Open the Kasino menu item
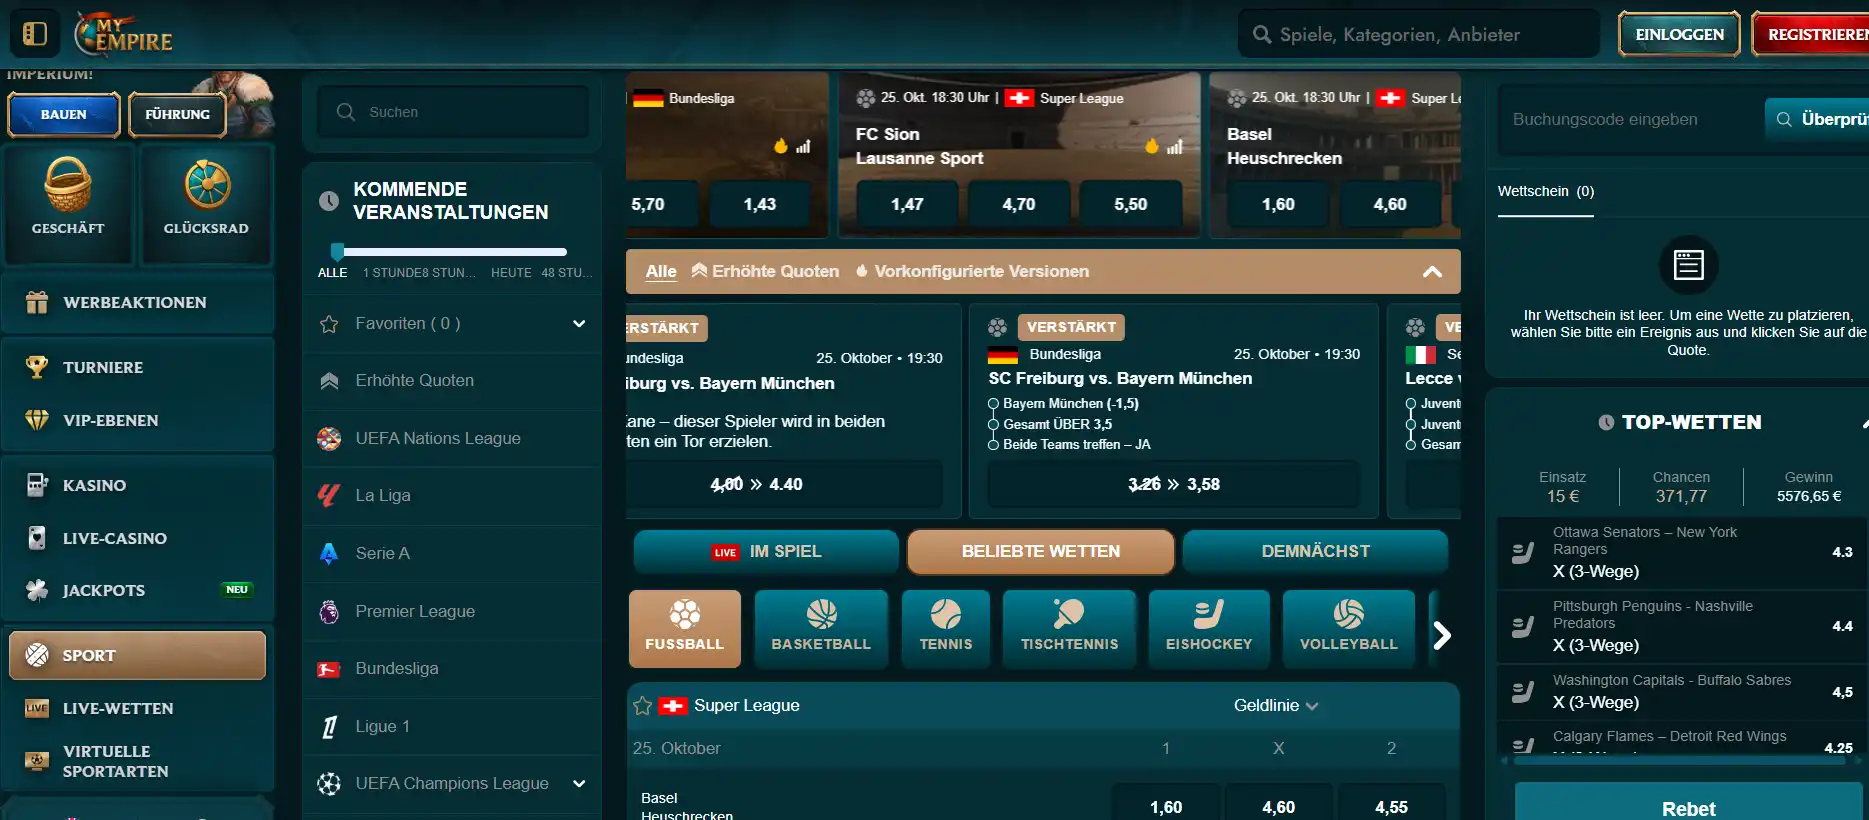This screenshot has height=820, width=1869. [138, 485]
